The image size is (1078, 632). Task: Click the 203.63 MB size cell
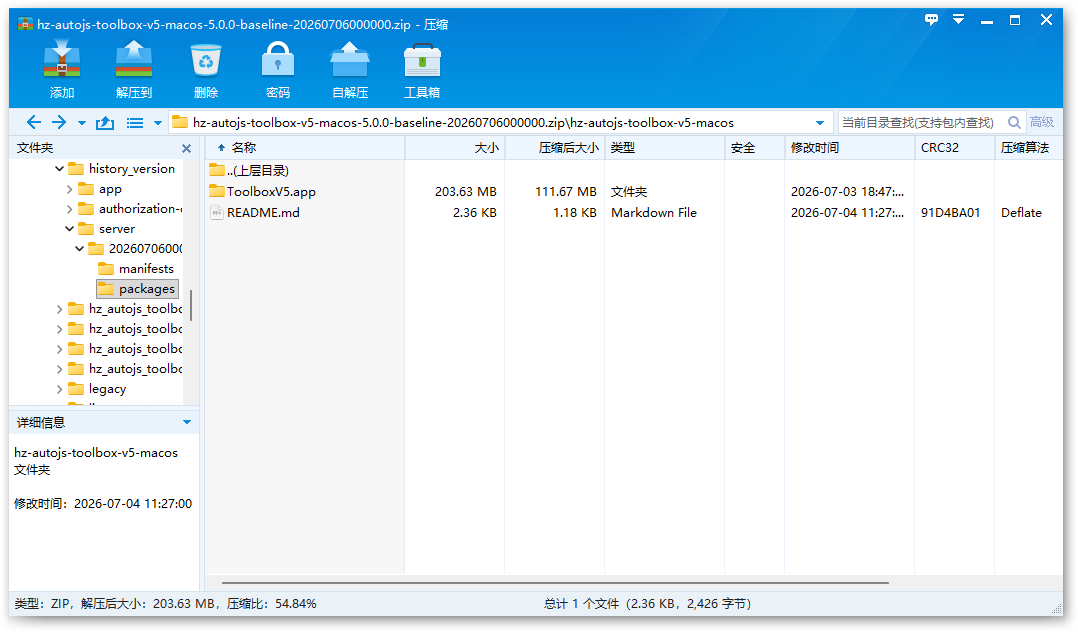click(x=465, y=192)
